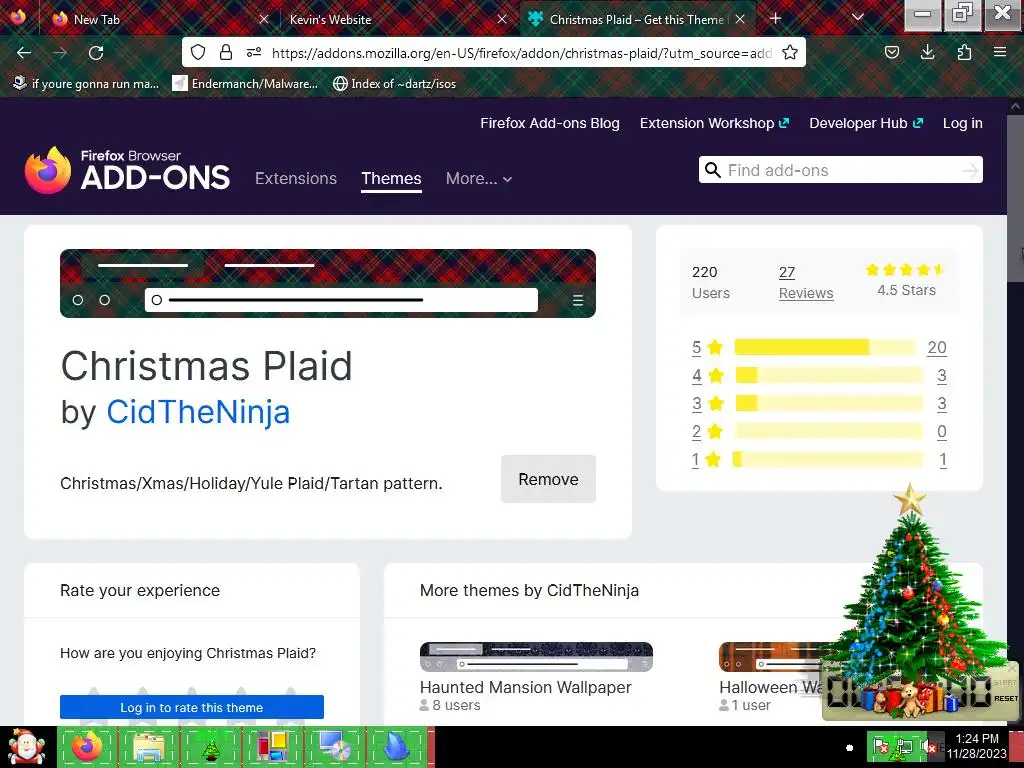1024x768 pixels.
Task: Click the muted volume icon in the tray
Action: (x=928, y=747)
